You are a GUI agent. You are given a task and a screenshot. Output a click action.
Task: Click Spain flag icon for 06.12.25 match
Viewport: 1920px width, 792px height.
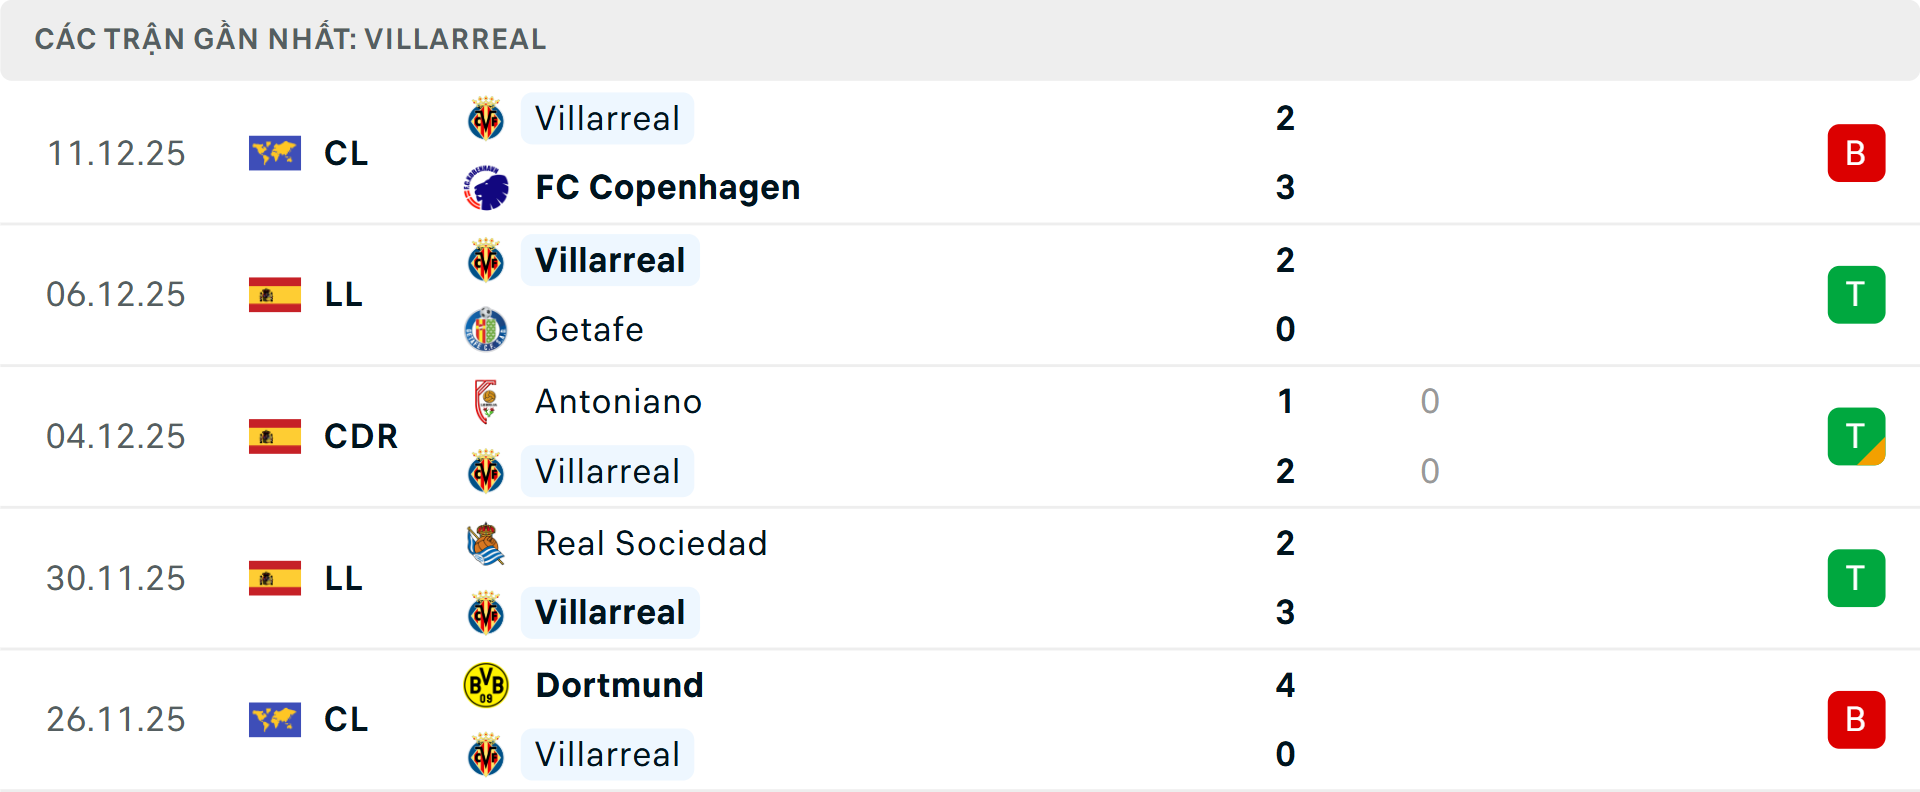(275, 294)
